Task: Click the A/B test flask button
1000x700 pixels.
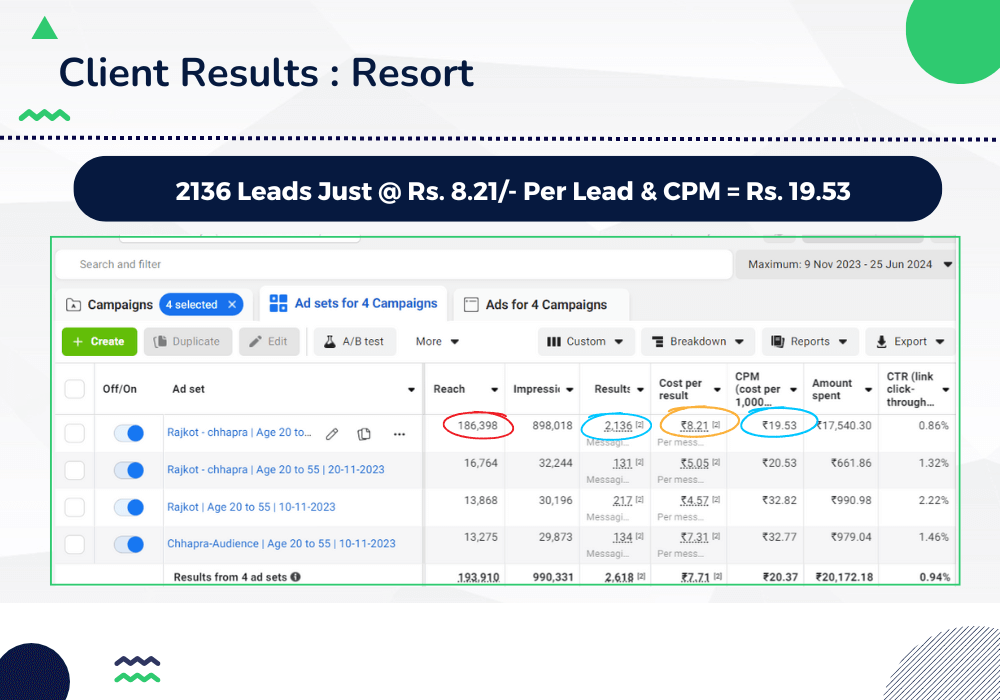Action: (x=355, y=341)
